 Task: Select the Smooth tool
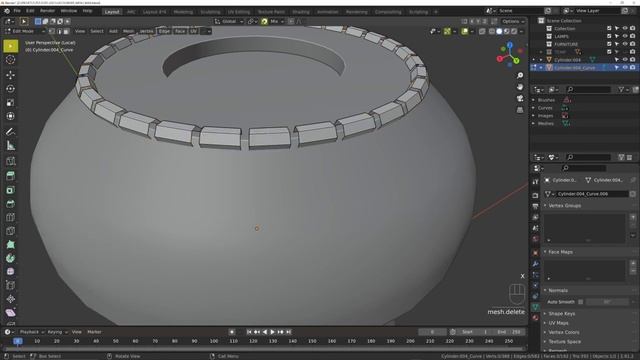[11, 271]
